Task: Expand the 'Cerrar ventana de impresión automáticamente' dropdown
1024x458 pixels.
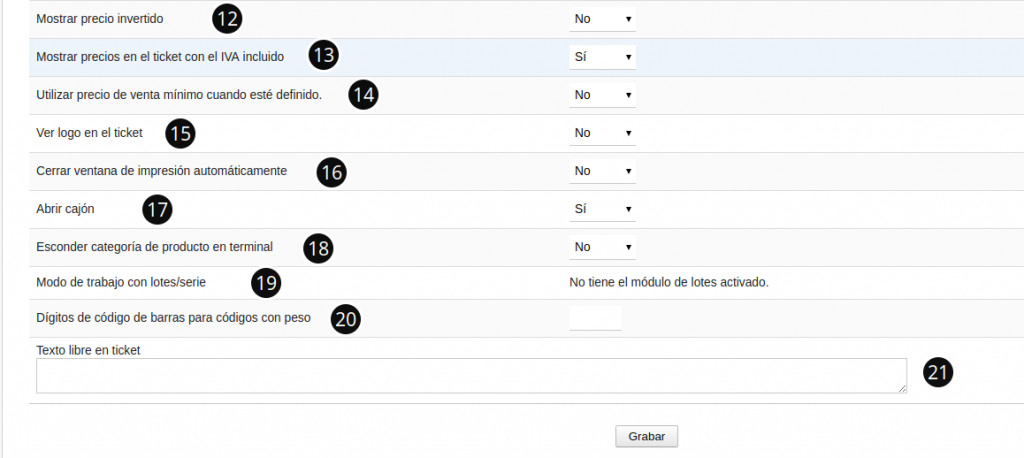Action: [x=602, y=171]
